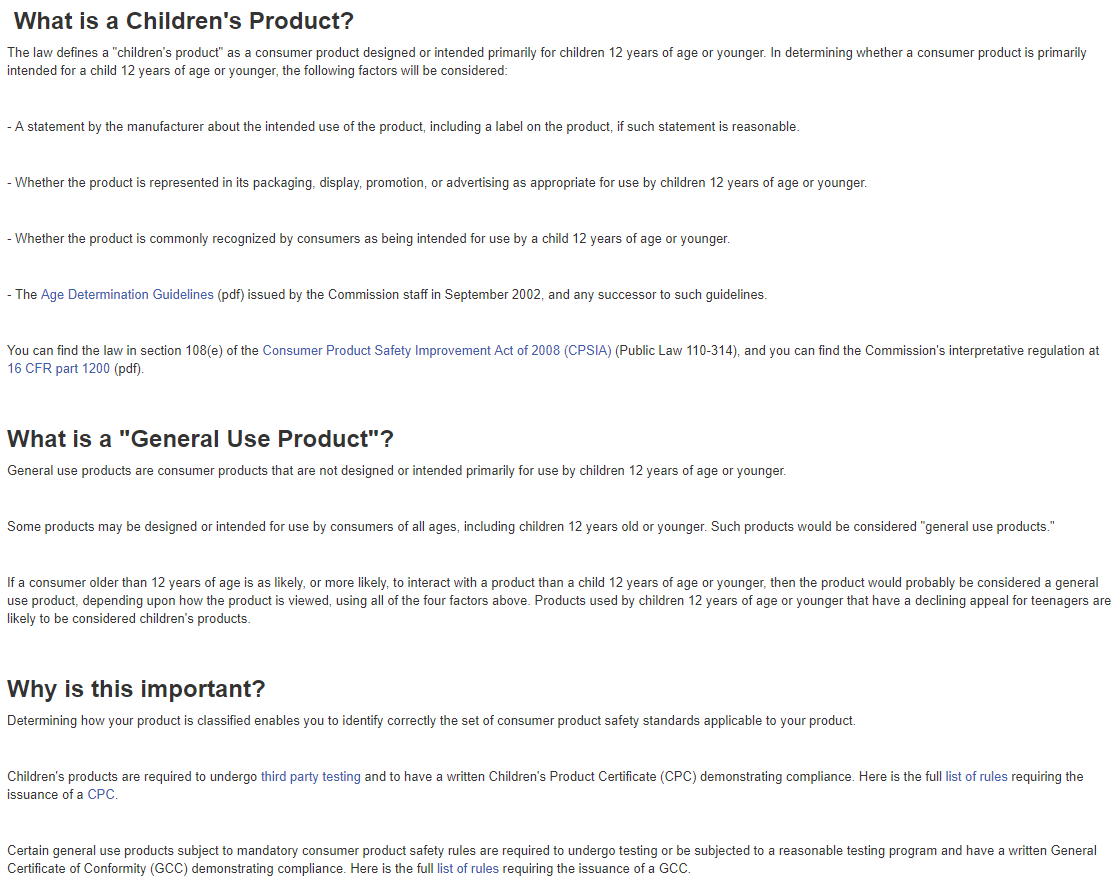Click the 'What is a Children's Product?' heading
The width and height of the screenshot is (1119, 883).
pyautogui.click(x=183, y=21)
